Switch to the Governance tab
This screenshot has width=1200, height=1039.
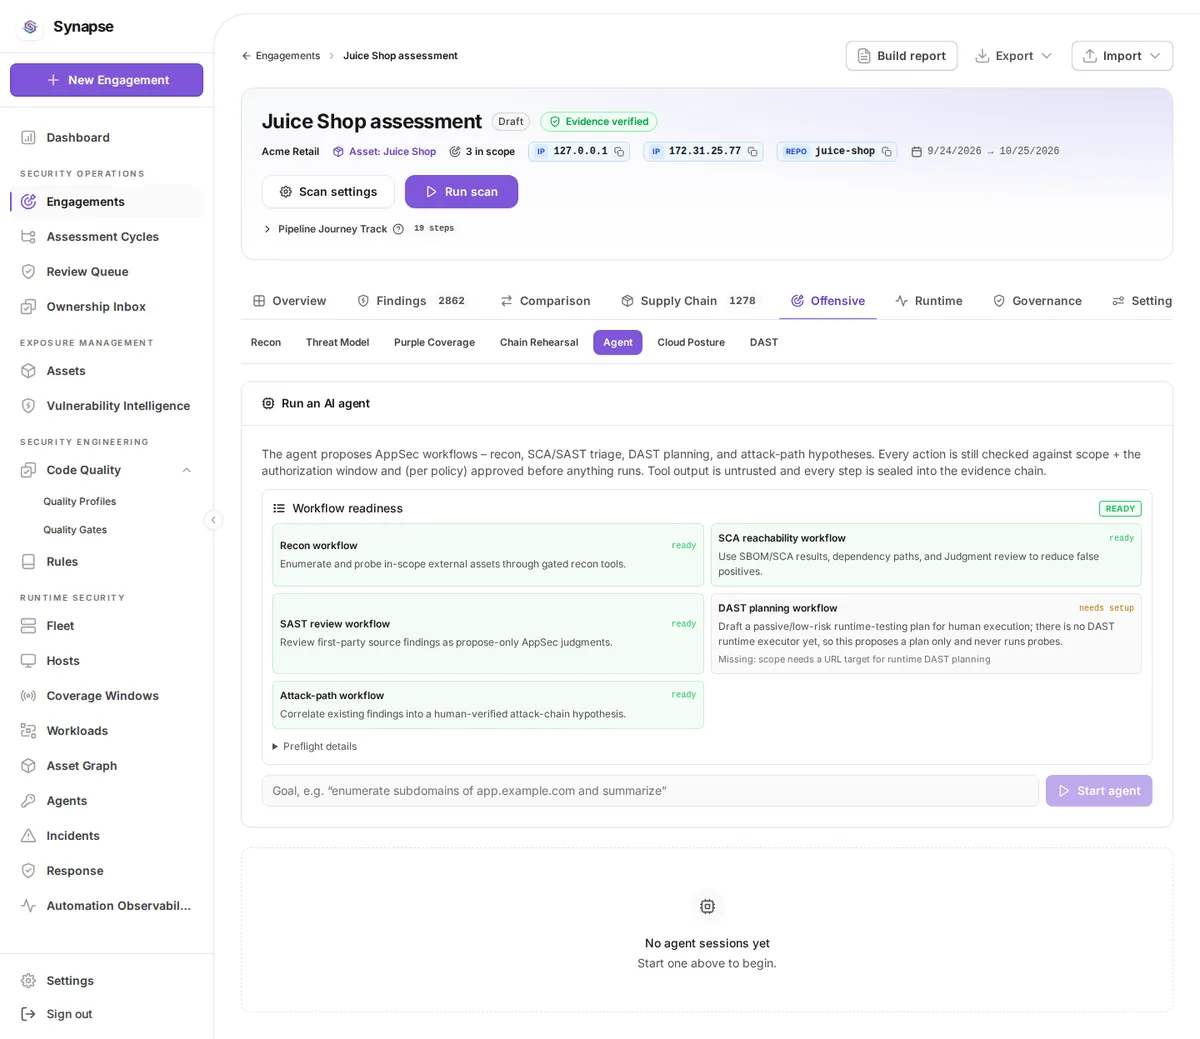pyautogui.click(x=1037, y=301)
